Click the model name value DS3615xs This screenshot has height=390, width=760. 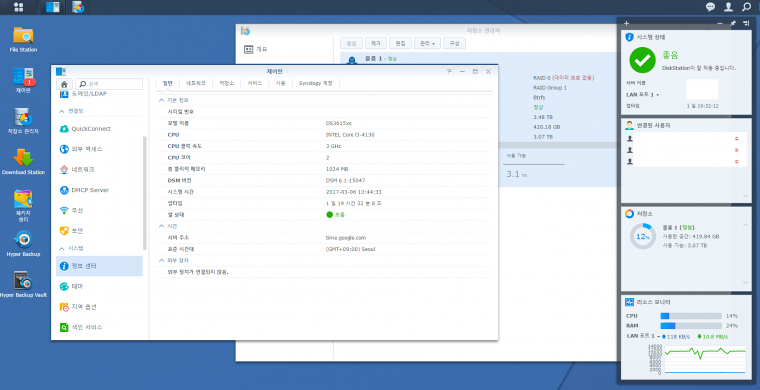tap(339, 123)
